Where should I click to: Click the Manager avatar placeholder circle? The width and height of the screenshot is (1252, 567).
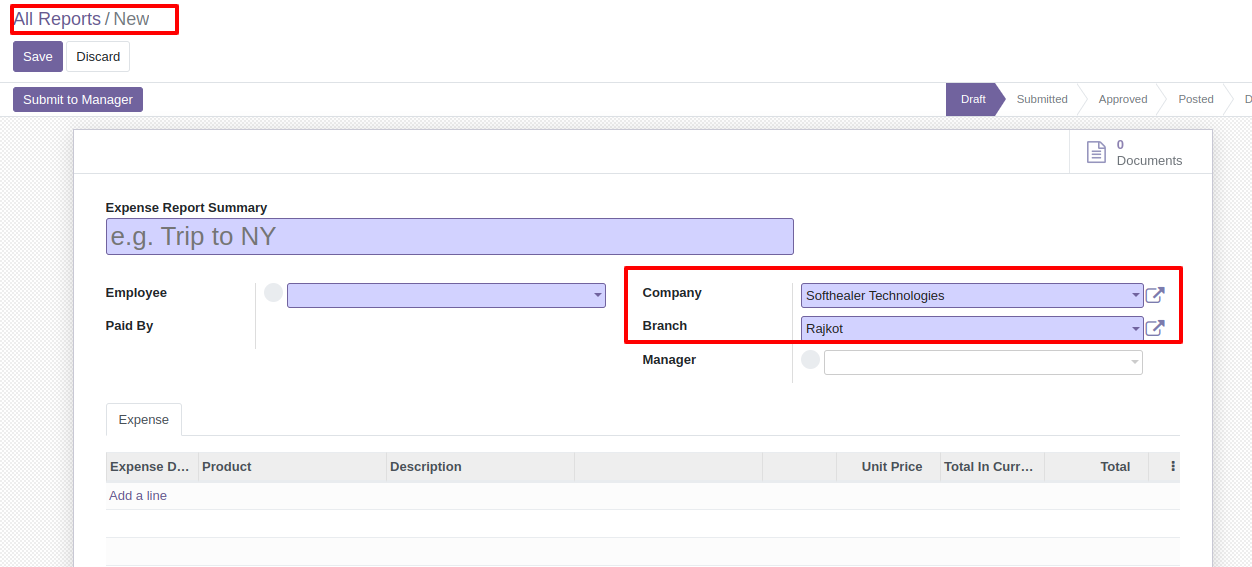(x=811, y=360)
